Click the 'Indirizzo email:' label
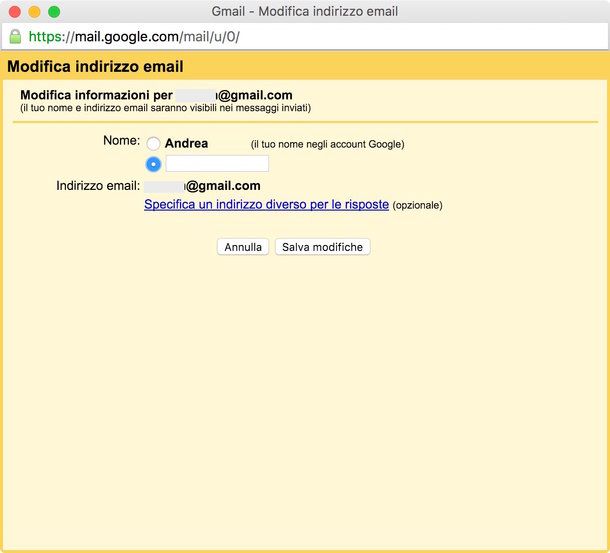 pyautogui.click(x=98, y=186)
